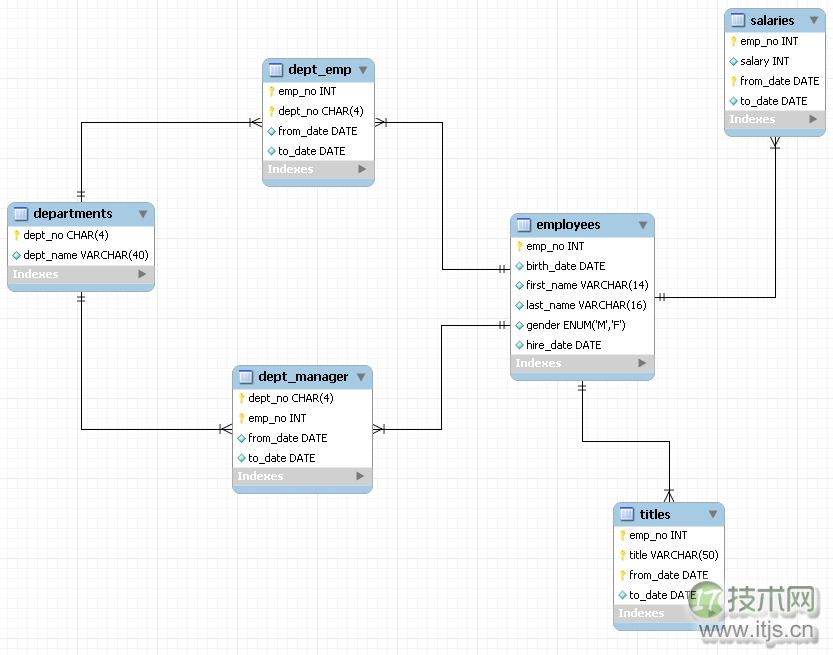Click key icon beside title VARCHAR(50)
This screenshot has width=833, height=655.
click(x=623, y=555)
